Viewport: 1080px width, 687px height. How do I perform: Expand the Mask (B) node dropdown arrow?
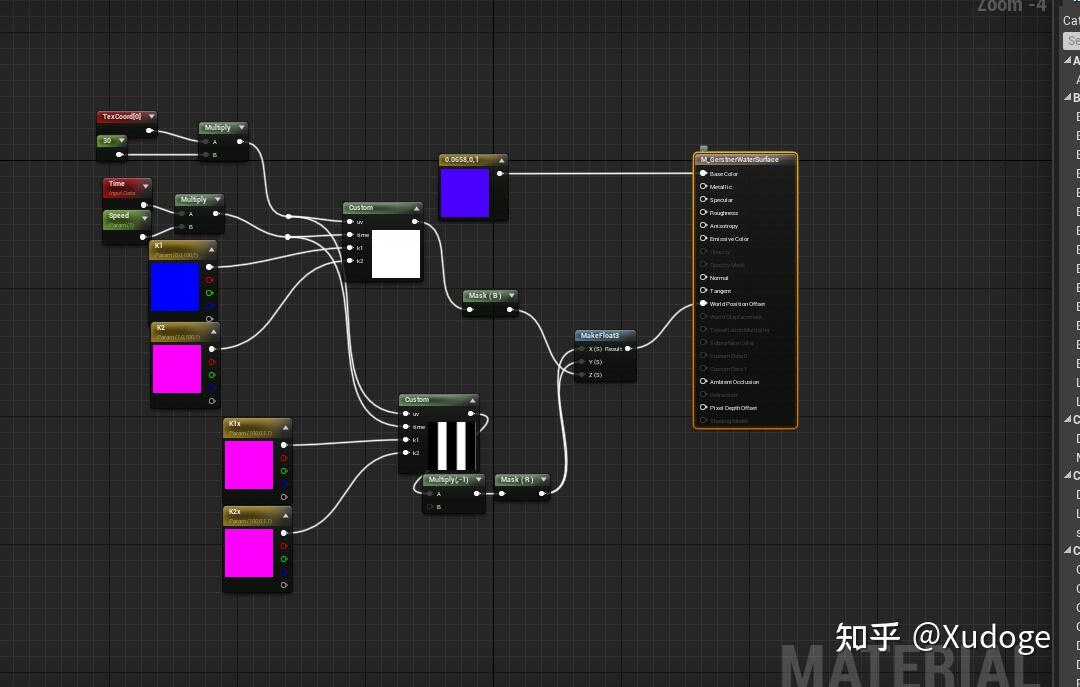[511, 296]
